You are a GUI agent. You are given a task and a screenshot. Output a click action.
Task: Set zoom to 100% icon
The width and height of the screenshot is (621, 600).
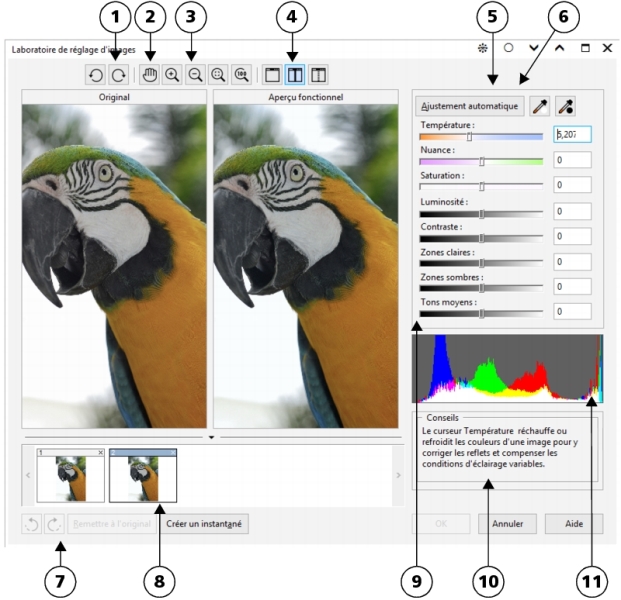pyautogui.click(x=240, y=75)
